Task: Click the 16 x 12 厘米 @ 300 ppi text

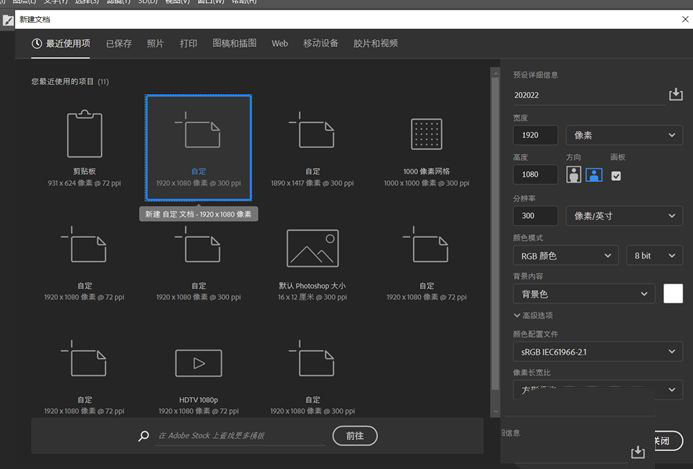Action: click(x=312, y=297)
